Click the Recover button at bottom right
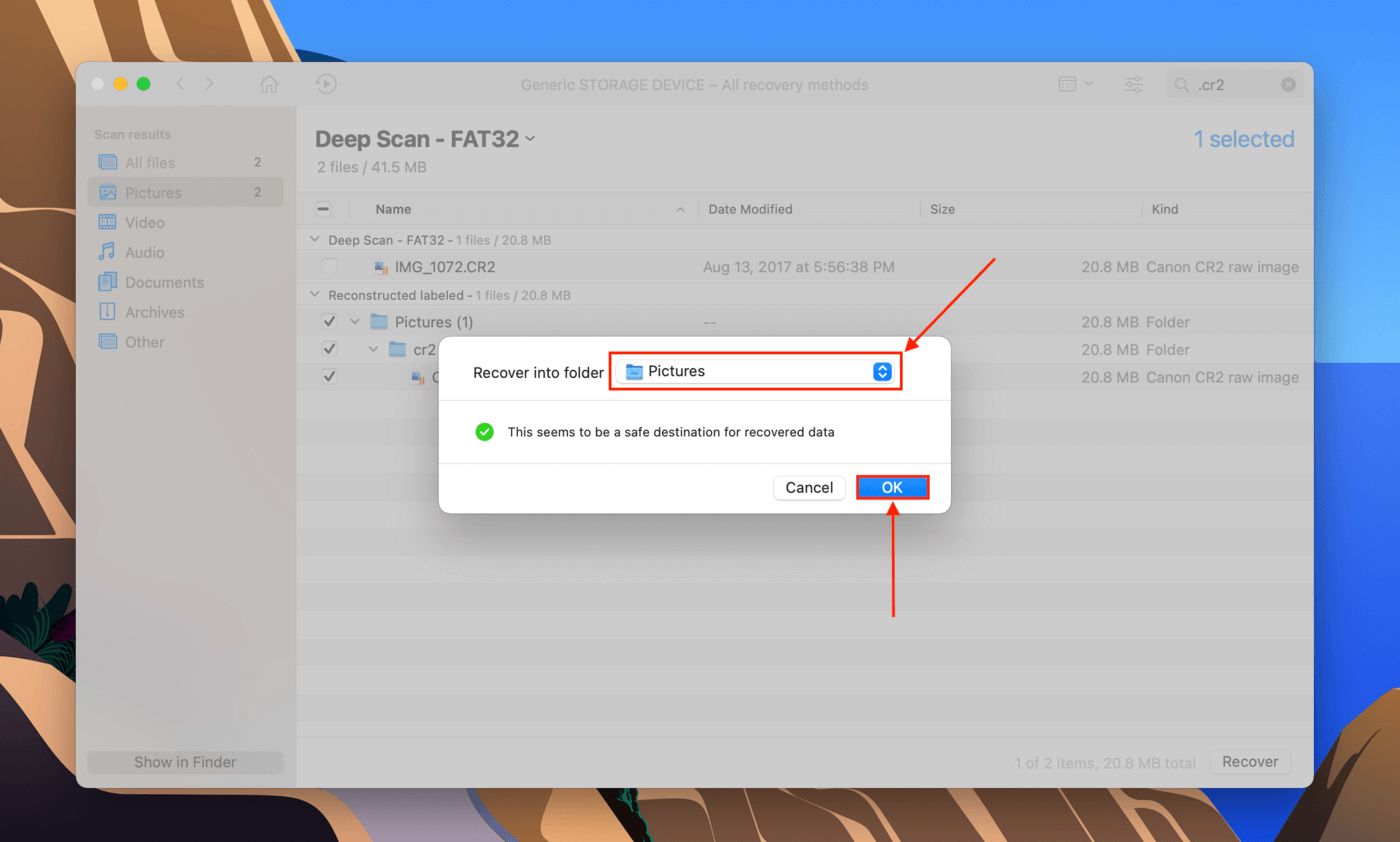The width and height of the screenshot is (1400, 842). click(1250, 762)
